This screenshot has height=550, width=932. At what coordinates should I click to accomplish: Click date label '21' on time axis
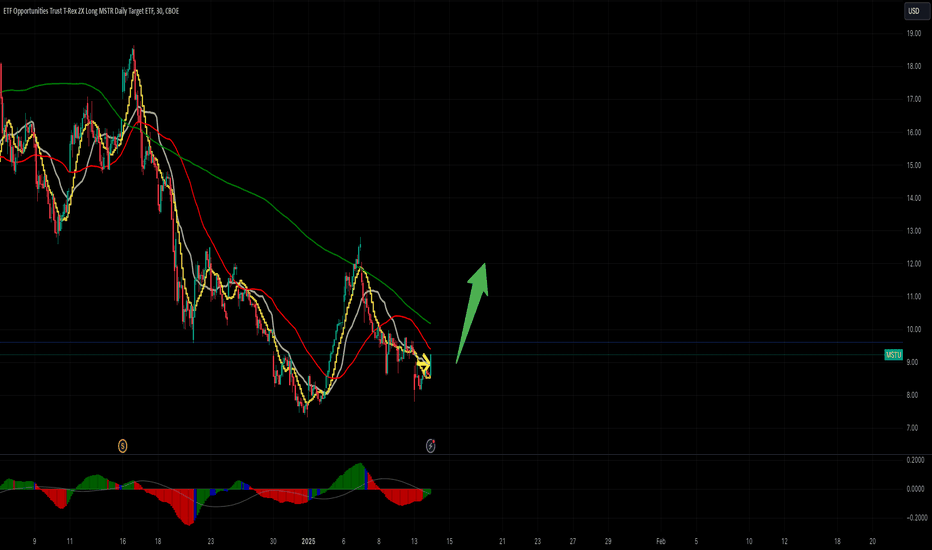502,541
